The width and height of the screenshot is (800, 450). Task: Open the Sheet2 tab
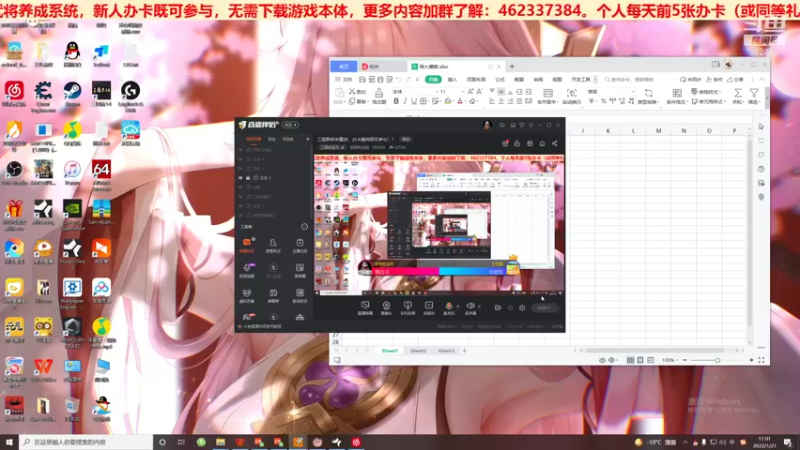click(x=418, y=351)
